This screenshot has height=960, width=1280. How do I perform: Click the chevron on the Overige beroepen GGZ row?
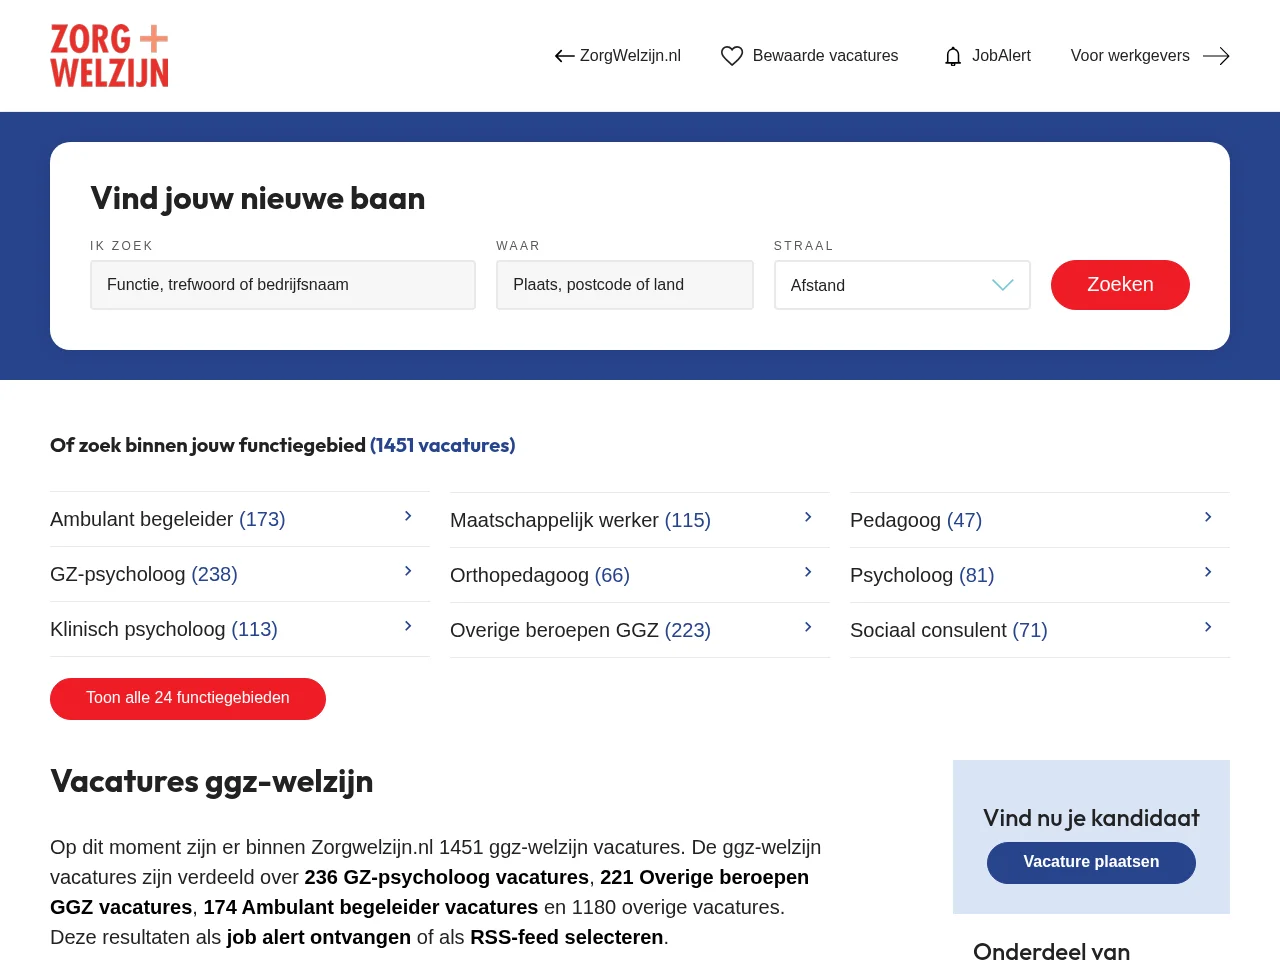(x=808, y=627)
